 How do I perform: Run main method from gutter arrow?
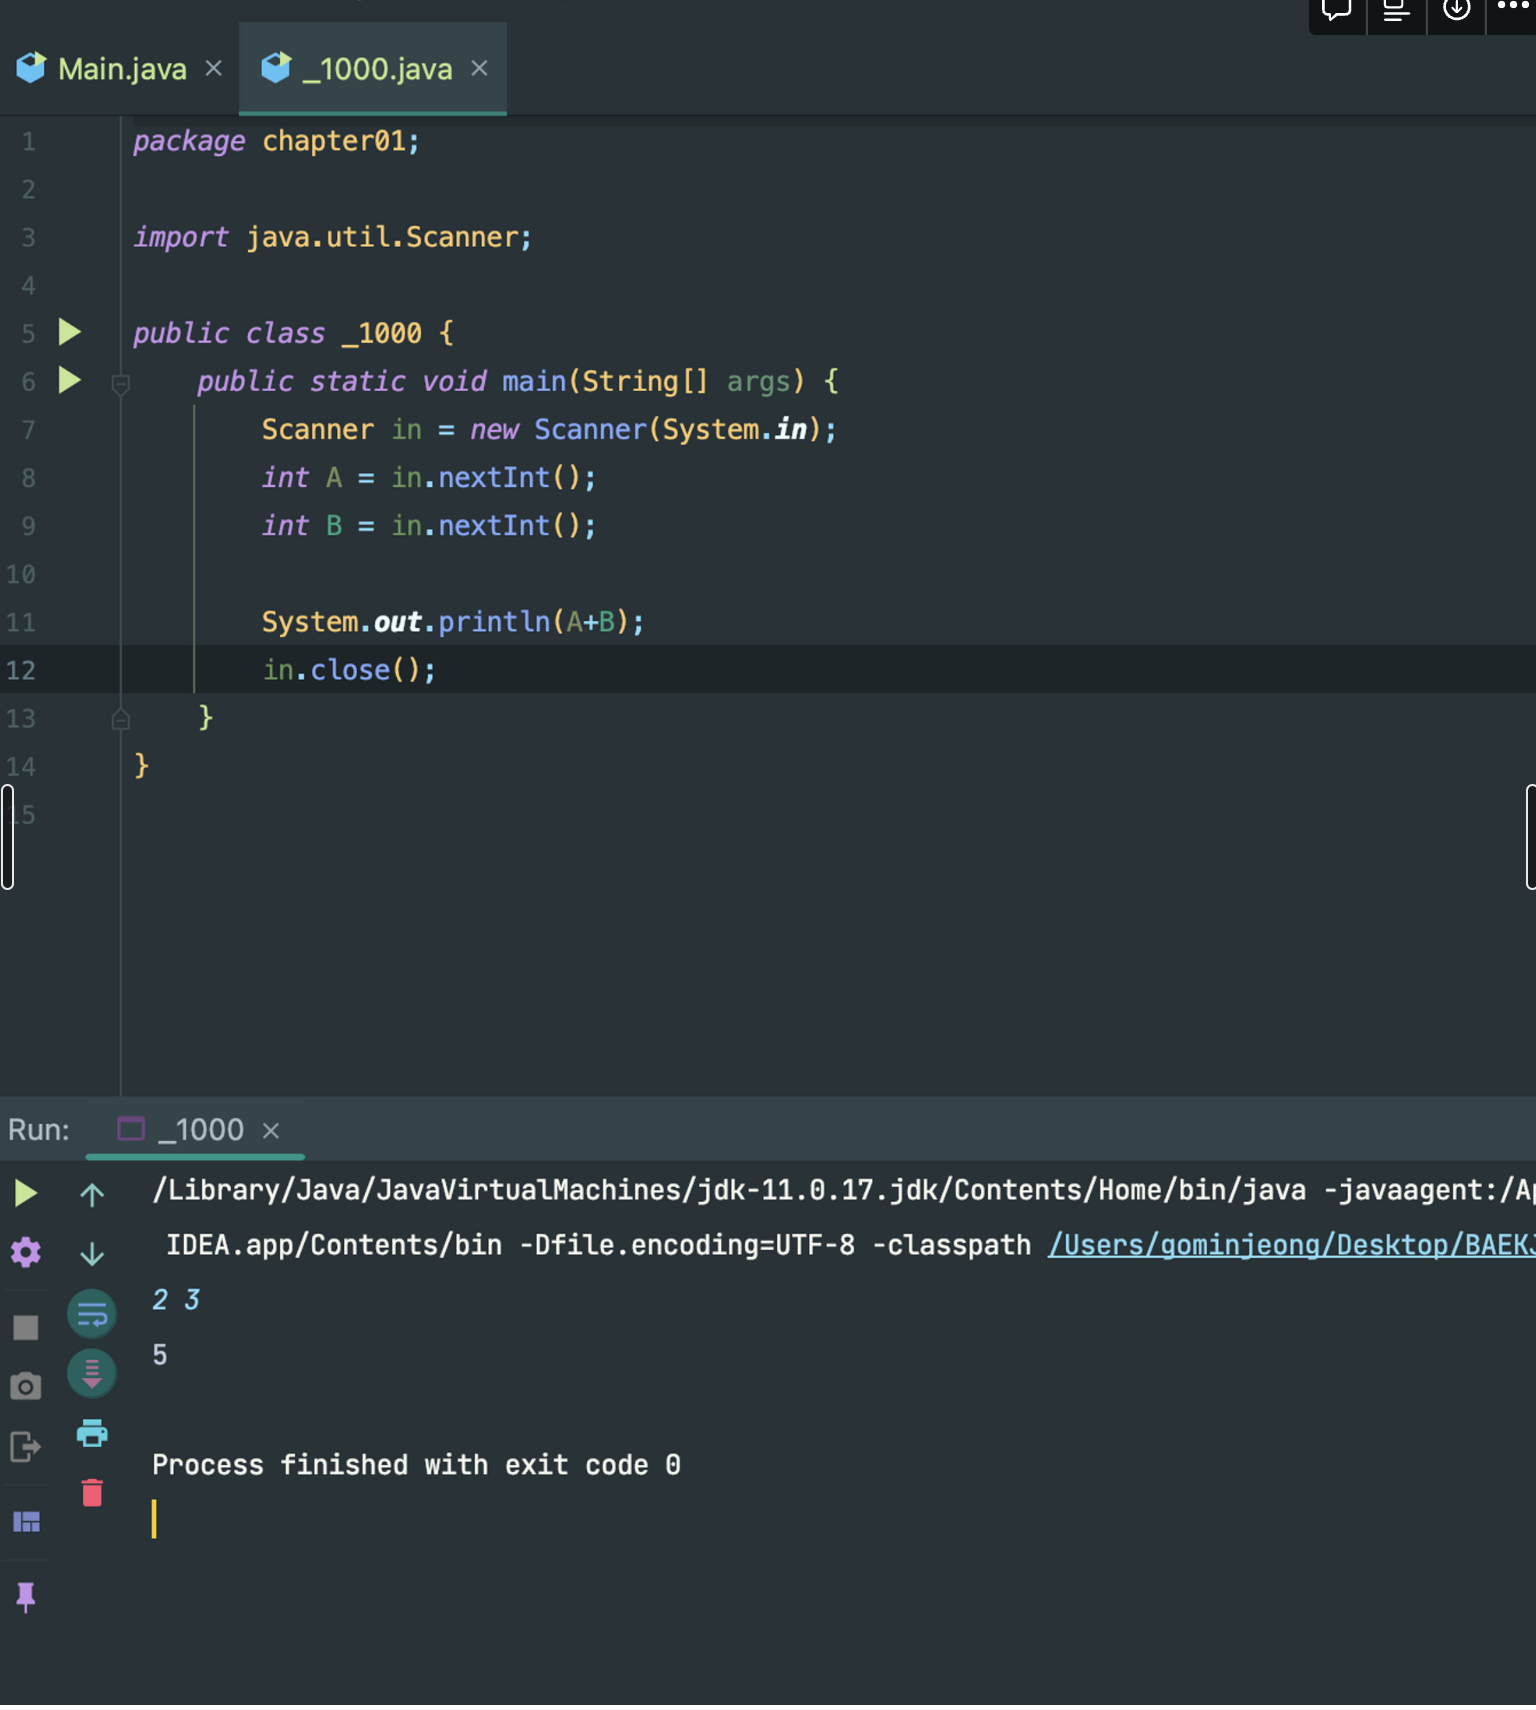pos(69,380)
